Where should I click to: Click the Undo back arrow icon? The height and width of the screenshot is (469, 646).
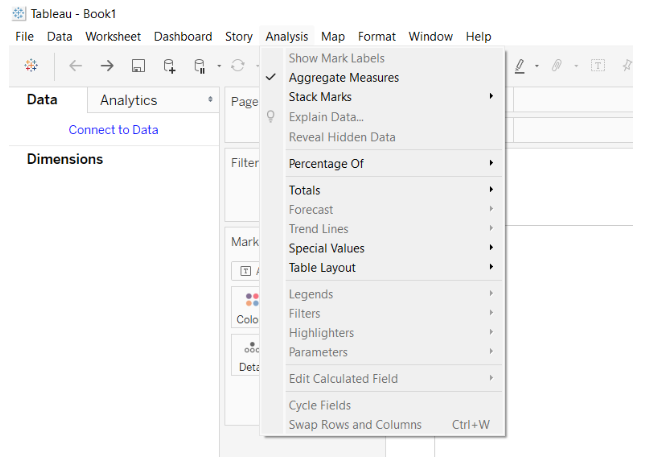click(76, 66)
